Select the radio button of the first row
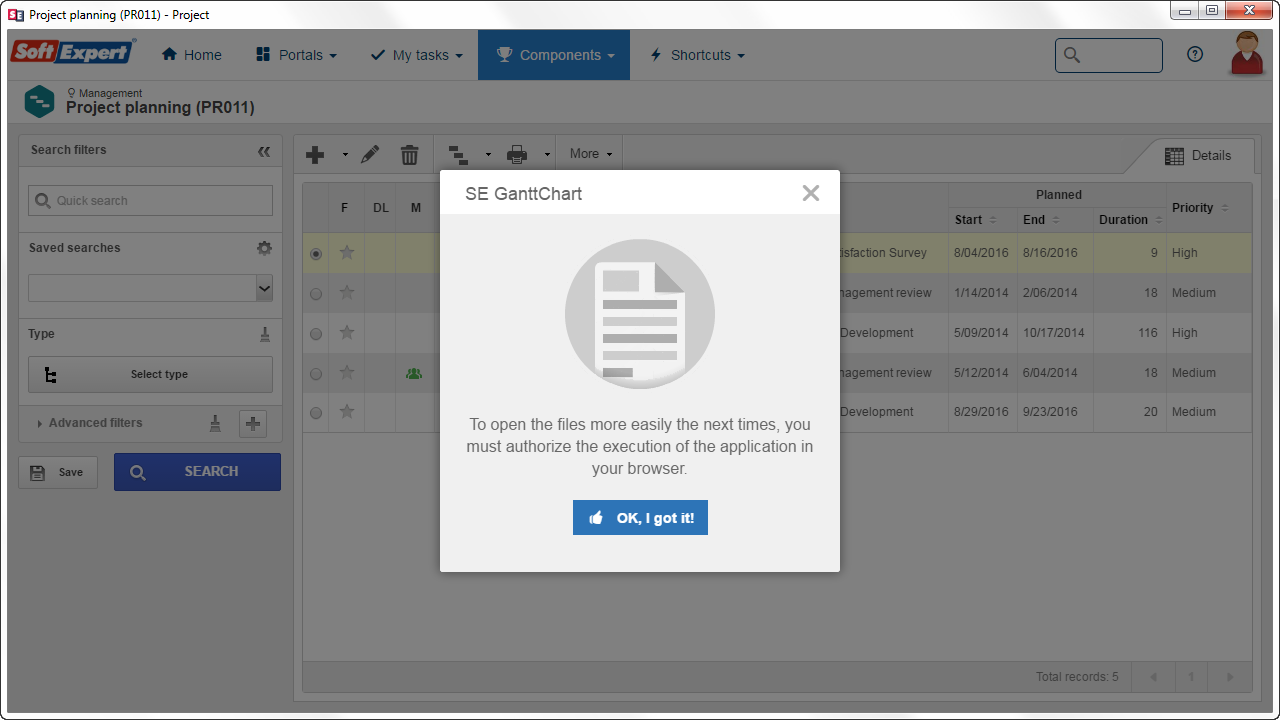This screenshot has height=720, width=1280. click(316, 254)
